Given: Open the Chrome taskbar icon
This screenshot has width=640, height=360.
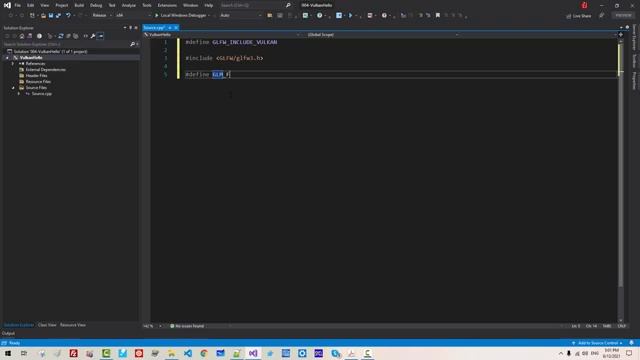Looking at the screenshot, I should (x=204, y=353).
